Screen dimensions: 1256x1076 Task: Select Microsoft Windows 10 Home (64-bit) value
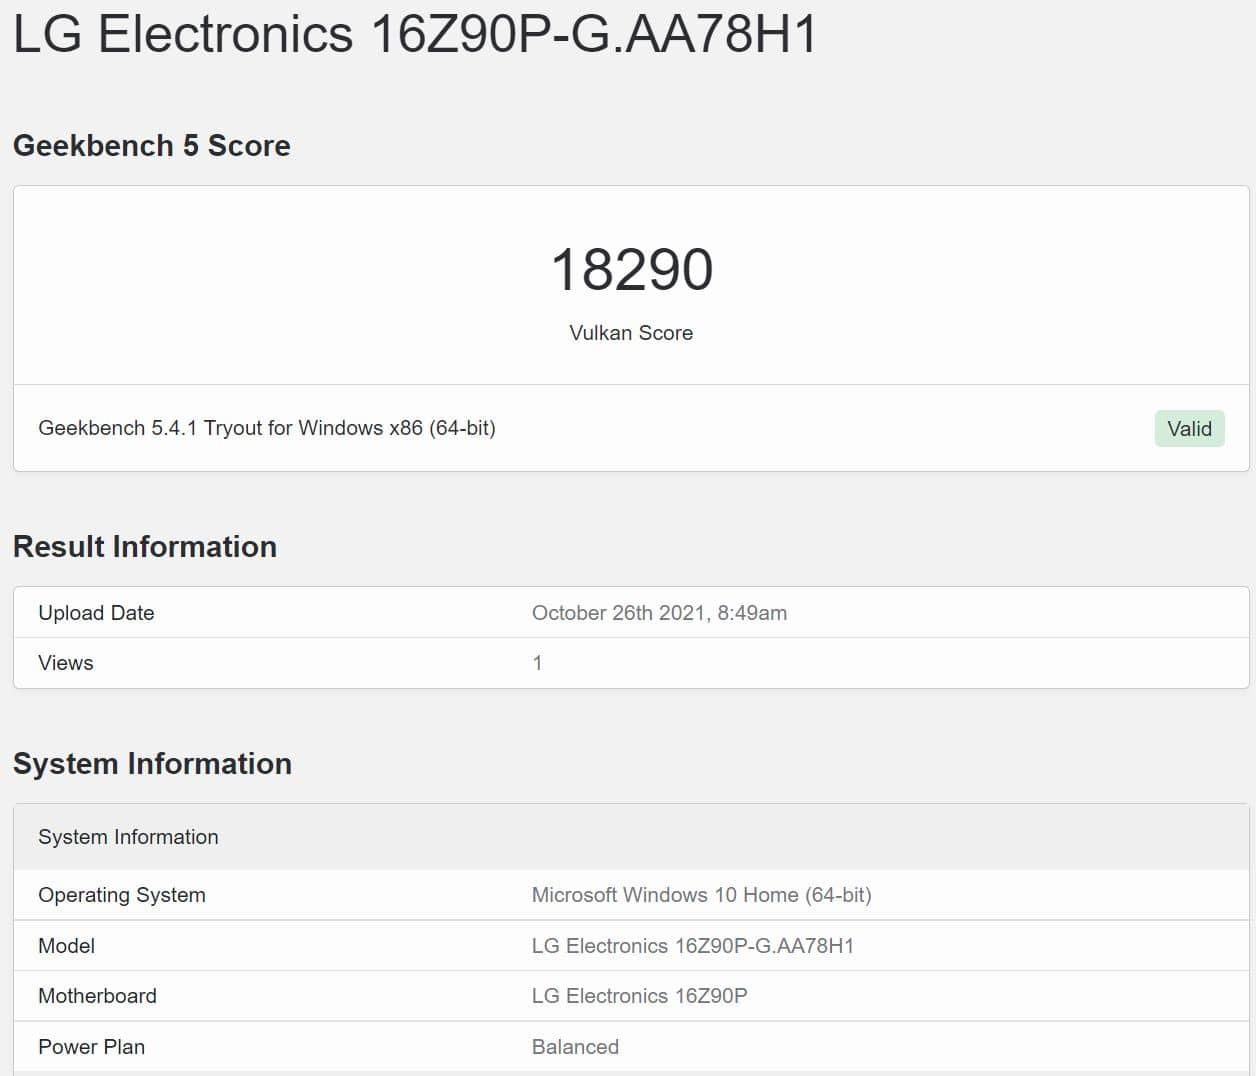pyautogui.click(x=701, y=895)
